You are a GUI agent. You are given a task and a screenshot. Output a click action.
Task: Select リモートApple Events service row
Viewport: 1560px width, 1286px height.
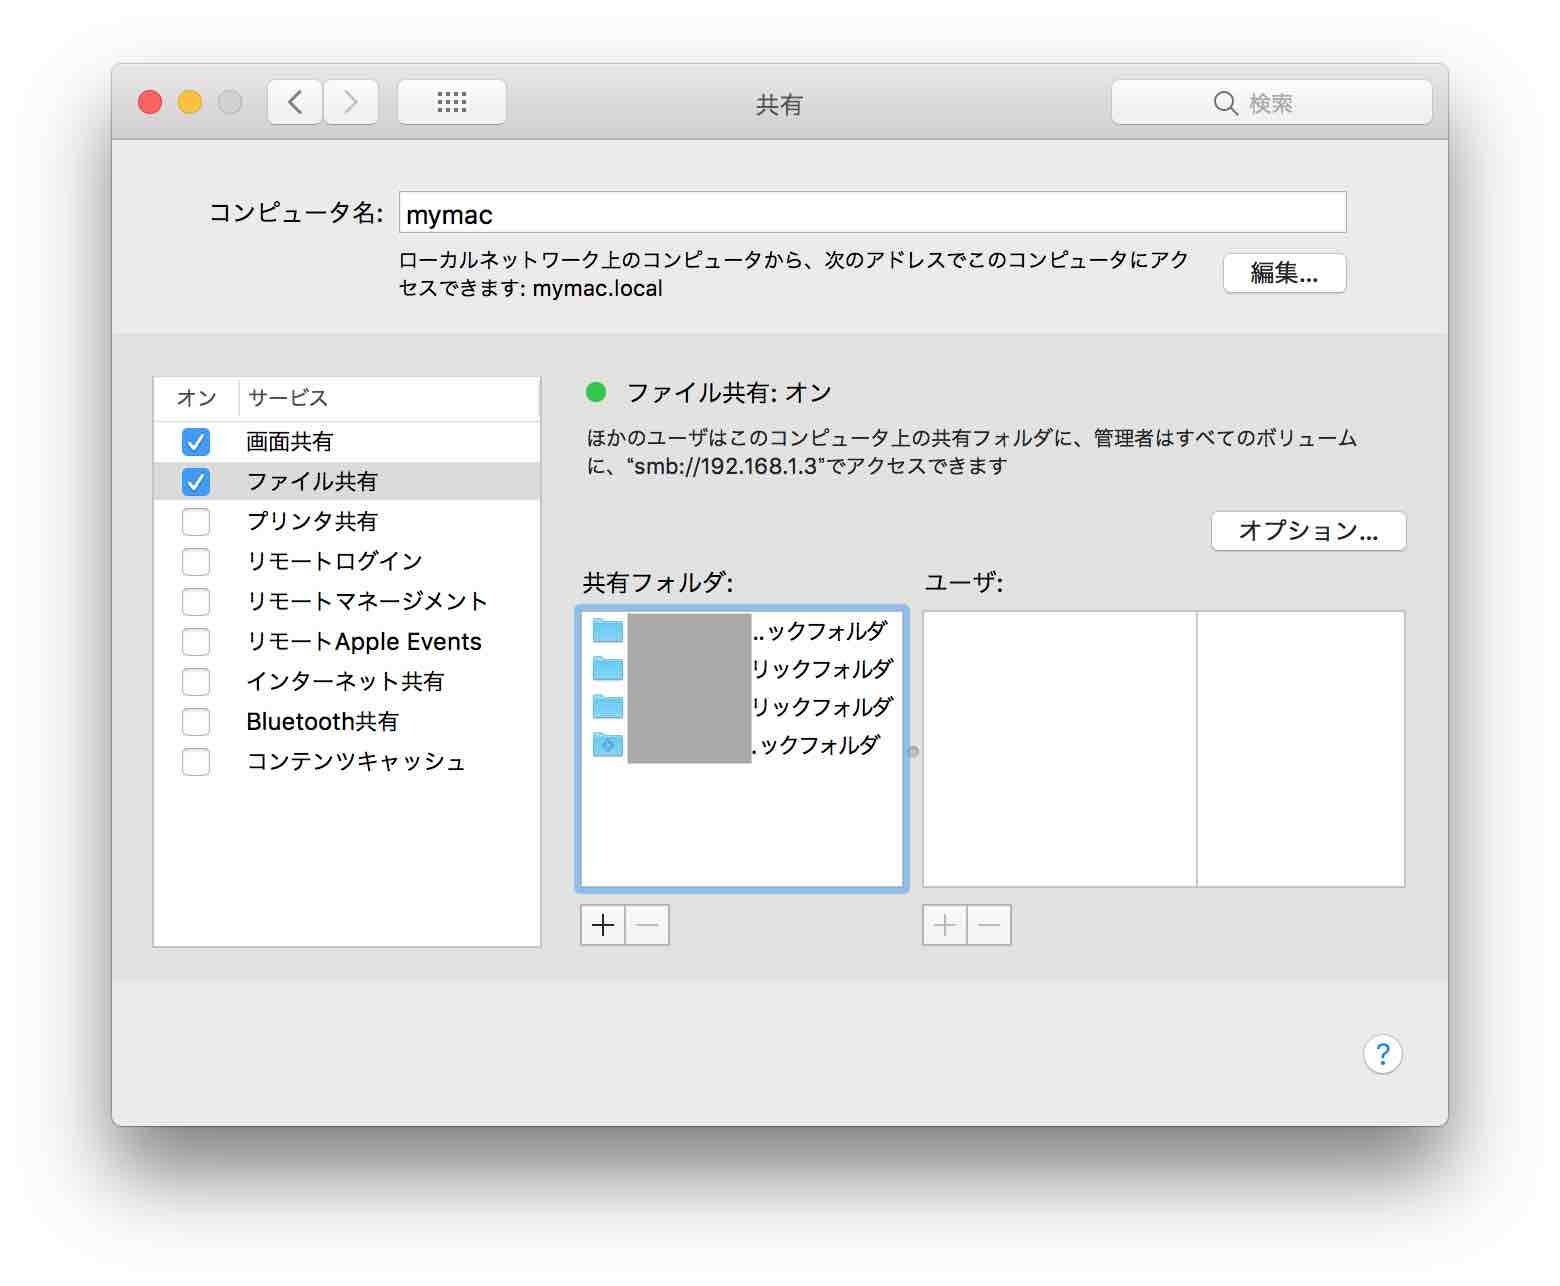(x=347, y=641)
